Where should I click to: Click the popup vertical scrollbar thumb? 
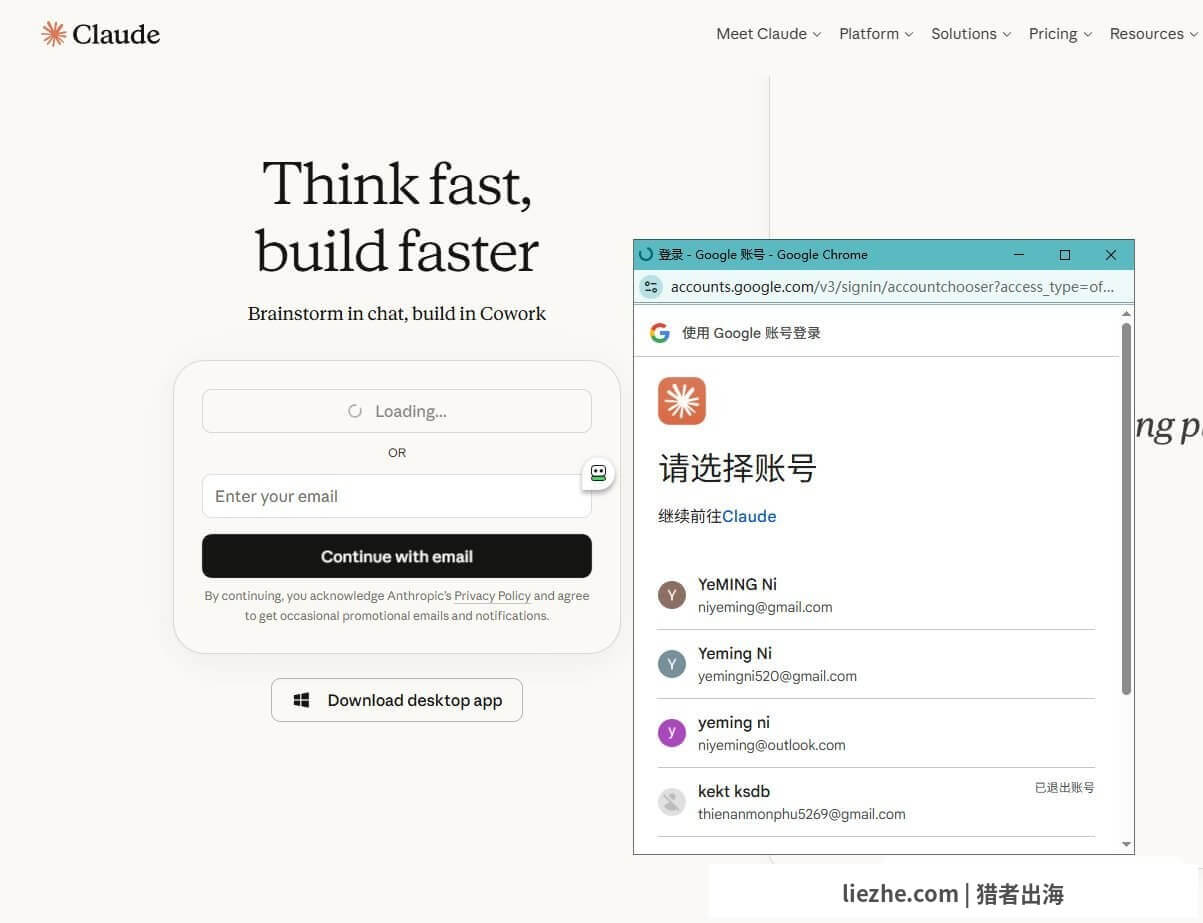1126,508
